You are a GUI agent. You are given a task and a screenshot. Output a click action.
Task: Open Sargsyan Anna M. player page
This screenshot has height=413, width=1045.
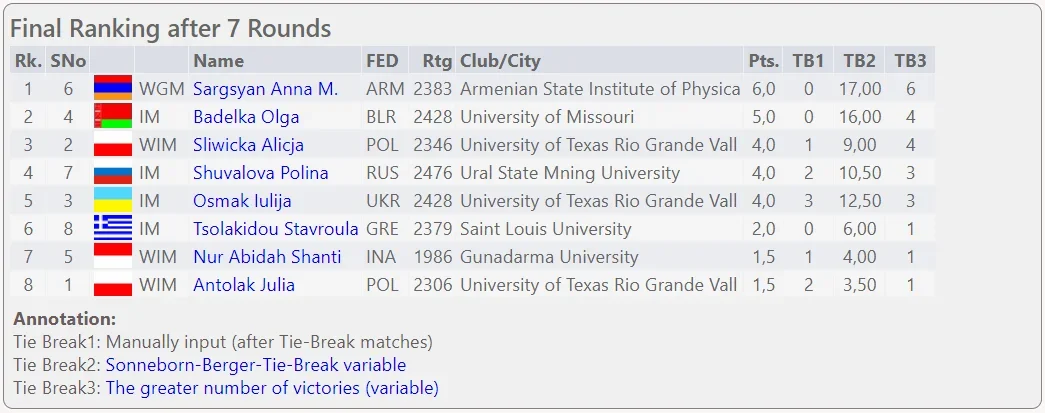click(265, 89)
